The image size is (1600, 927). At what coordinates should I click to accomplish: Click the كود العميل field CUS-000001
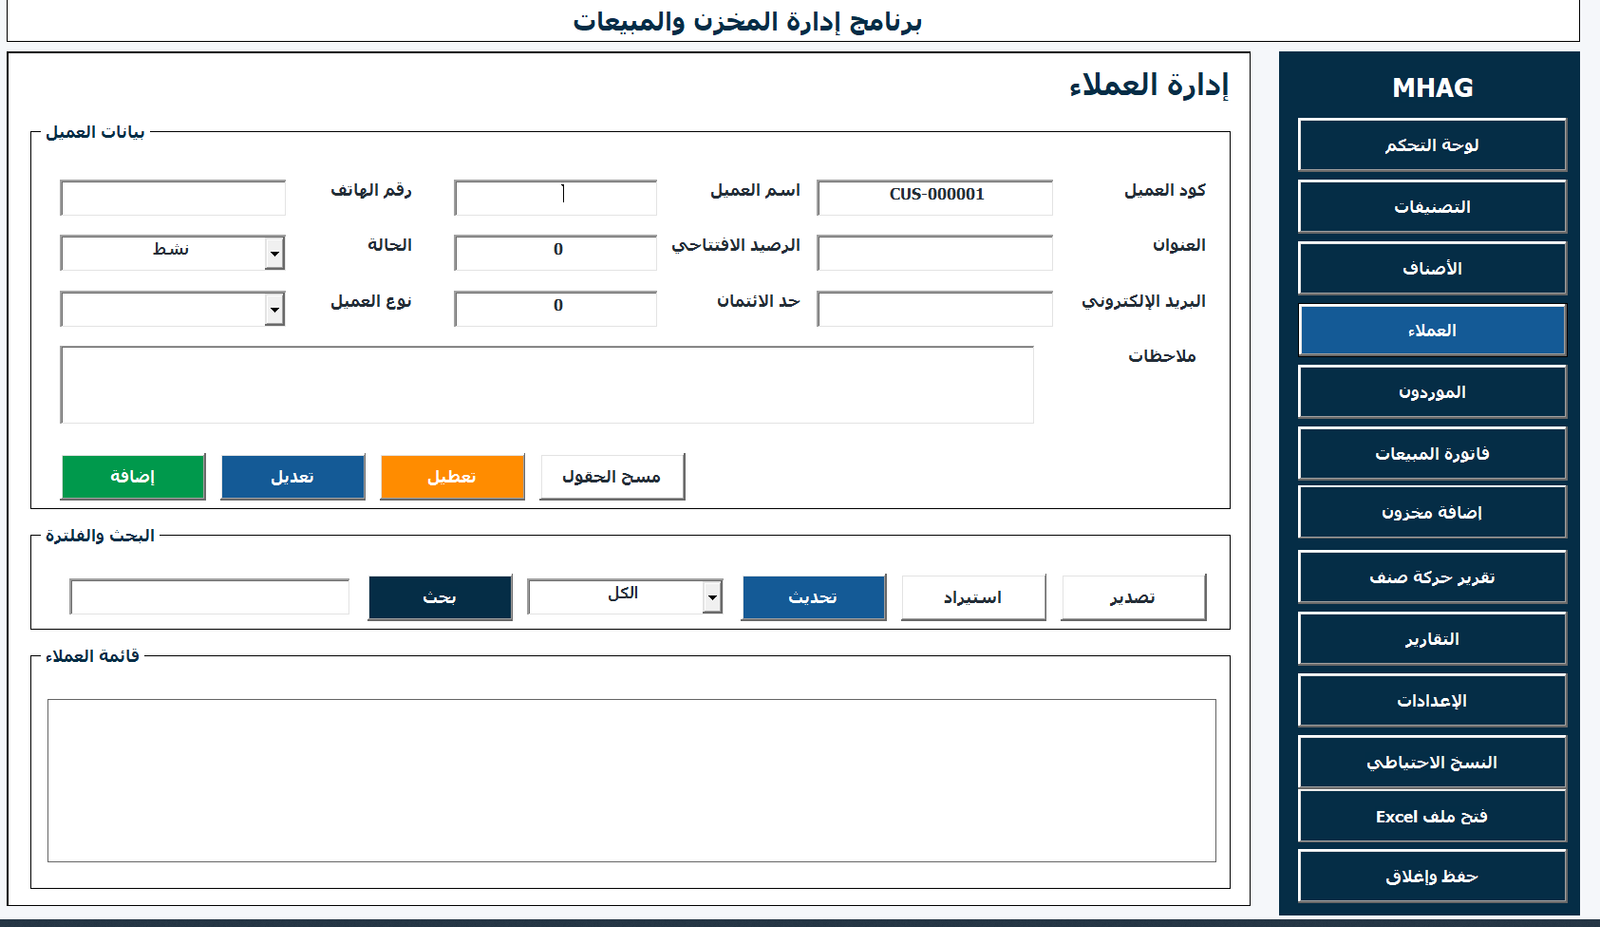[x=935, y=197]
